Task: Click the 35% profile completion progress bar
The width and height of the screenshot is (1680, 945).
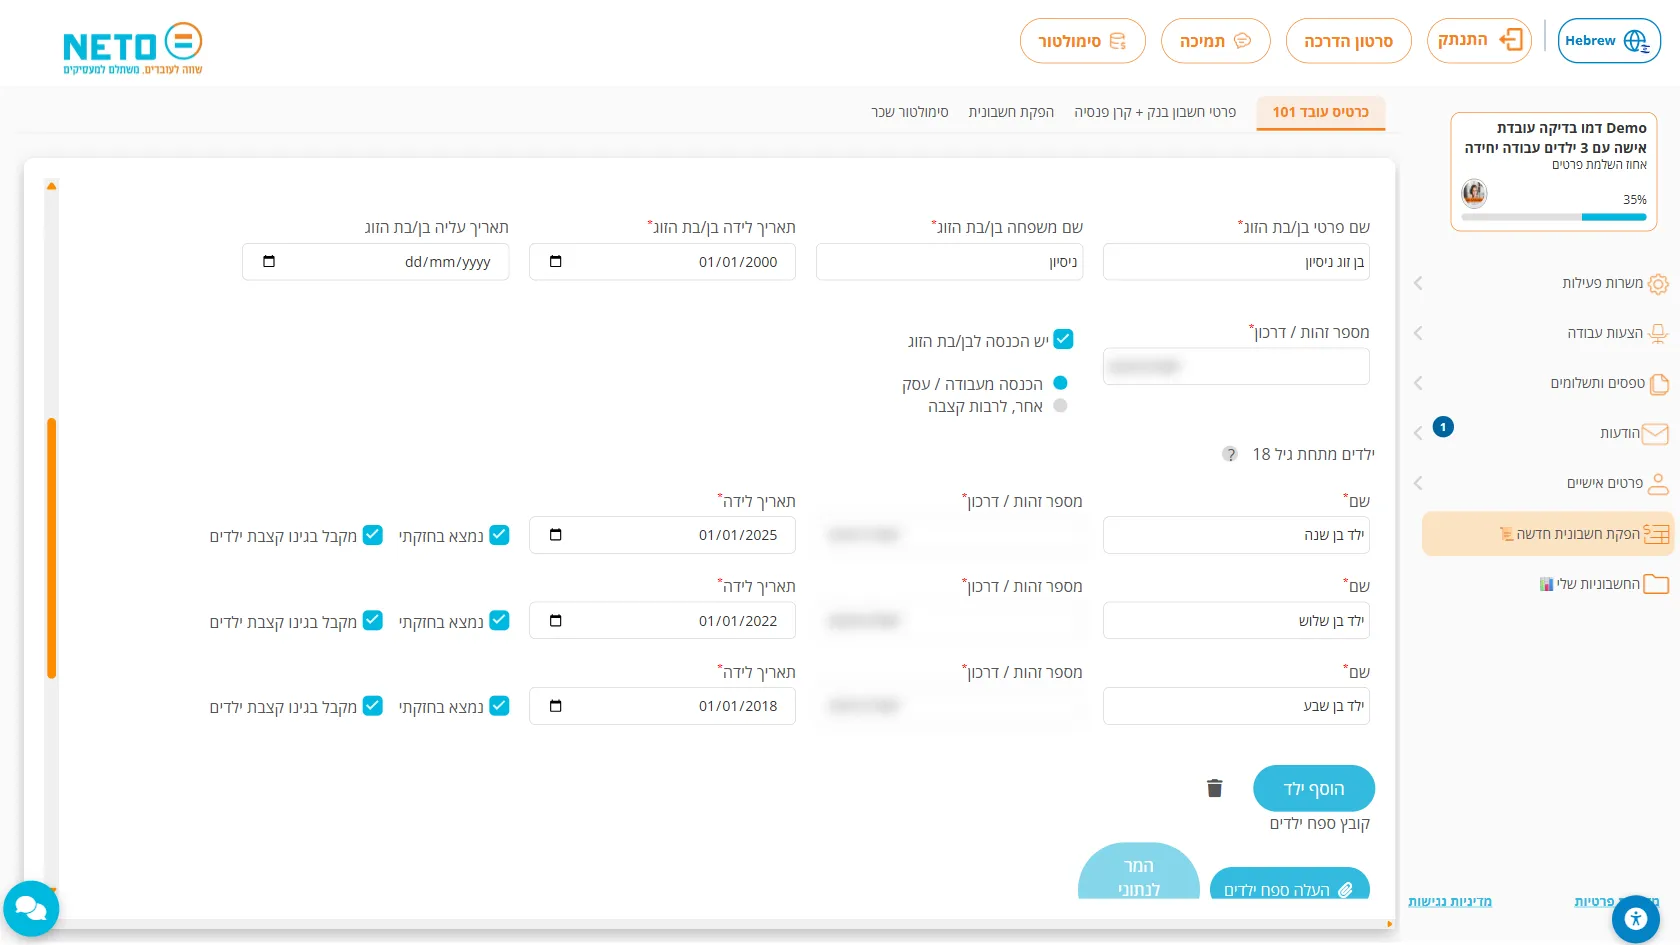Action: tap(1554, 217)
